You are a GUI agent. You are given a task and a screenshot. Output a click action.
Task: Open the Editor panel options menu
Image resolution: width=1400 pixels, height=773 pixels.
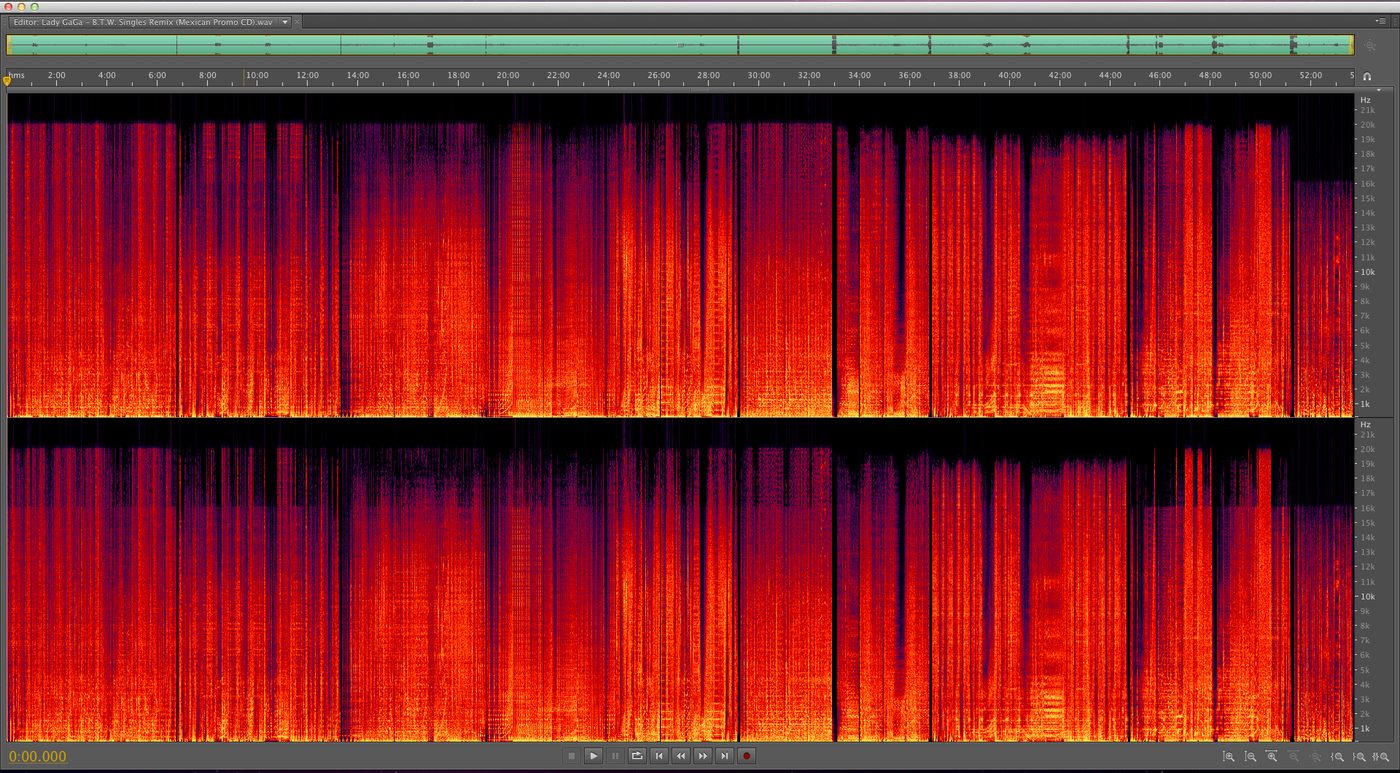click(1381, 20)
